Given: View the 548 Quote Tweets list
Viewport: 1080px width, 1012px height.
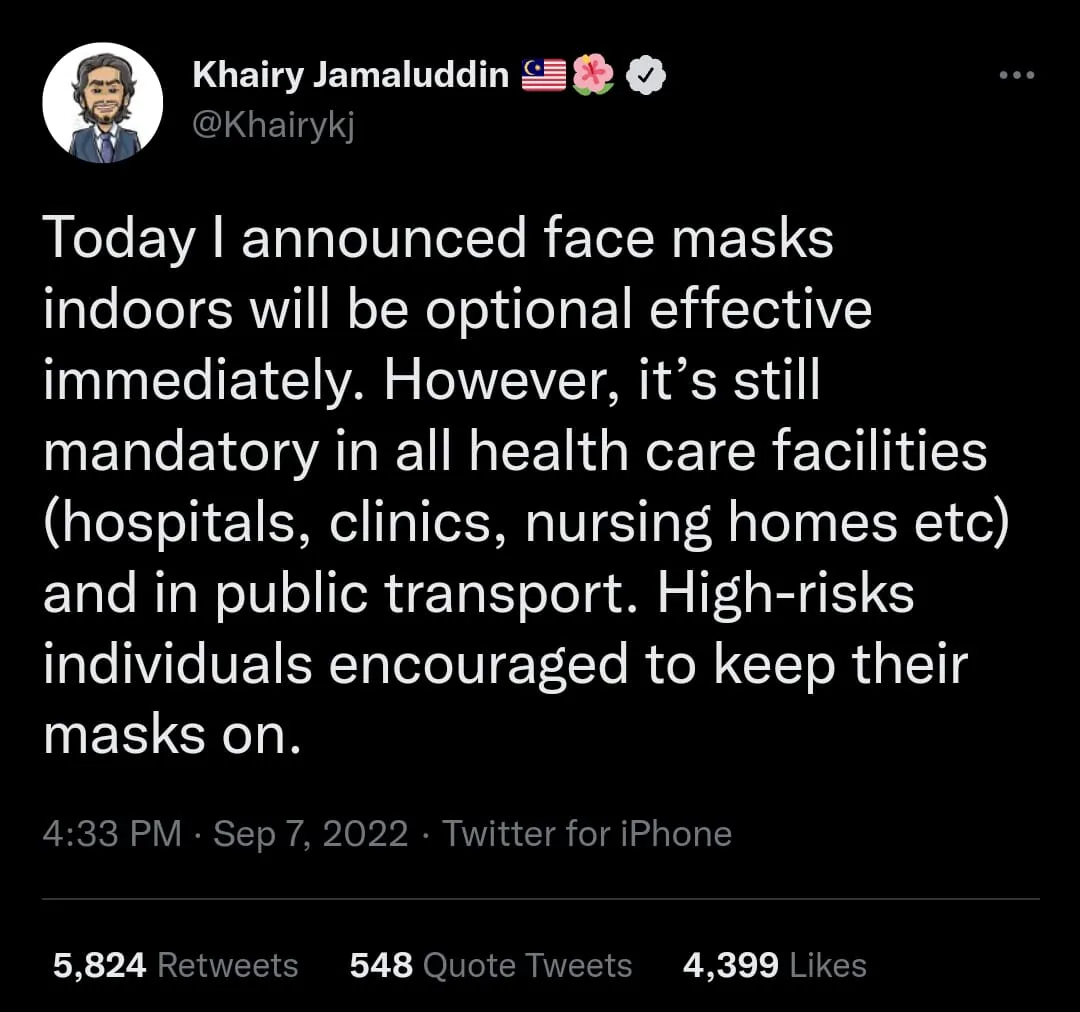Looking at the screenshot, I should click(x=490, y=965).
